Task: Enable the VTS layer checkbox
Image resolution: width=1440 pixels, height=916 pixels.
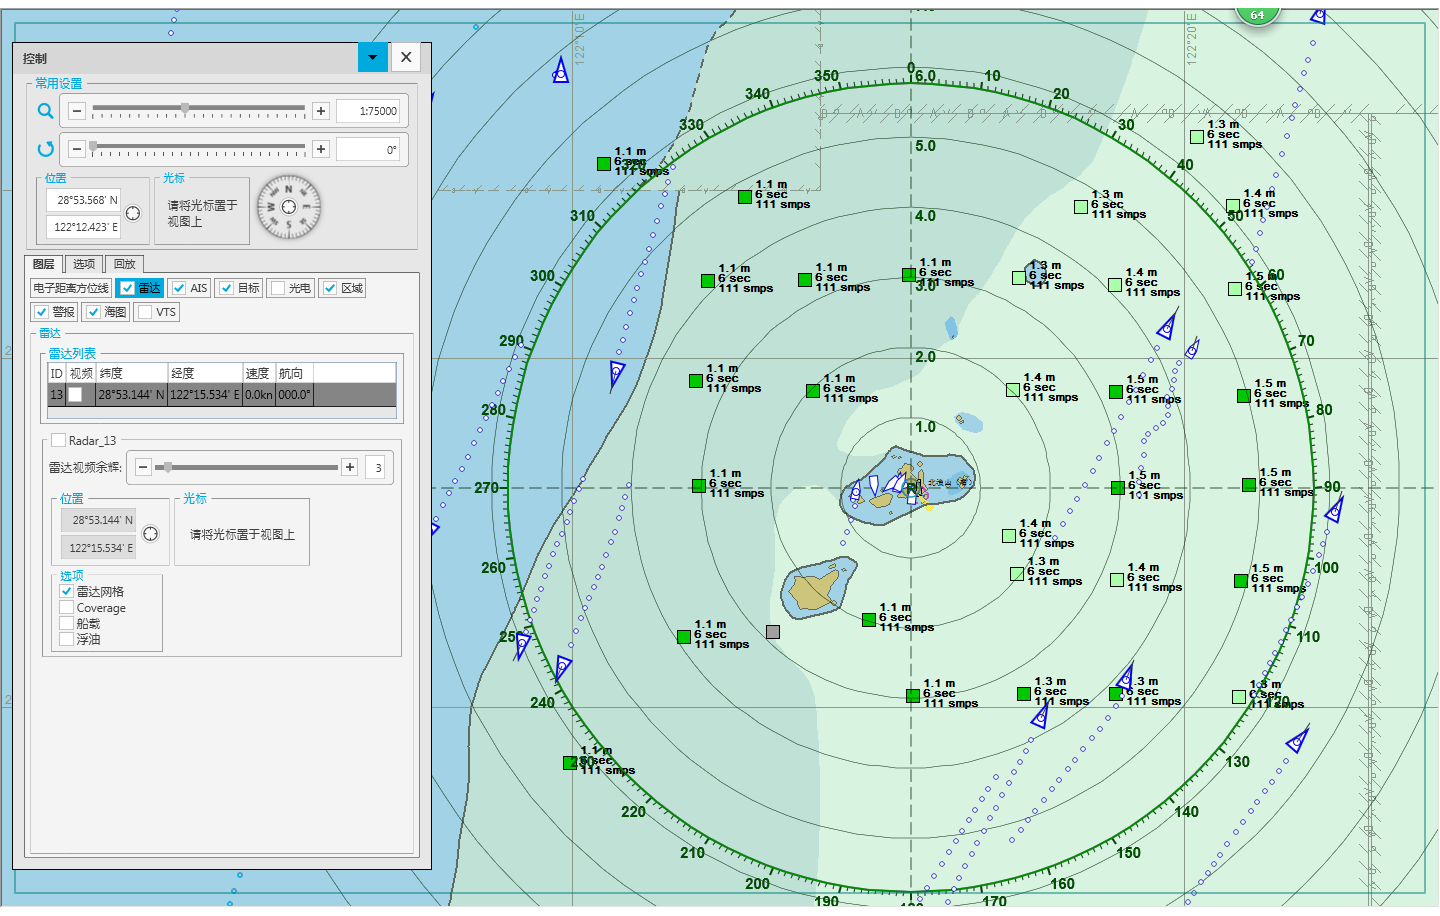Action: 146,312
